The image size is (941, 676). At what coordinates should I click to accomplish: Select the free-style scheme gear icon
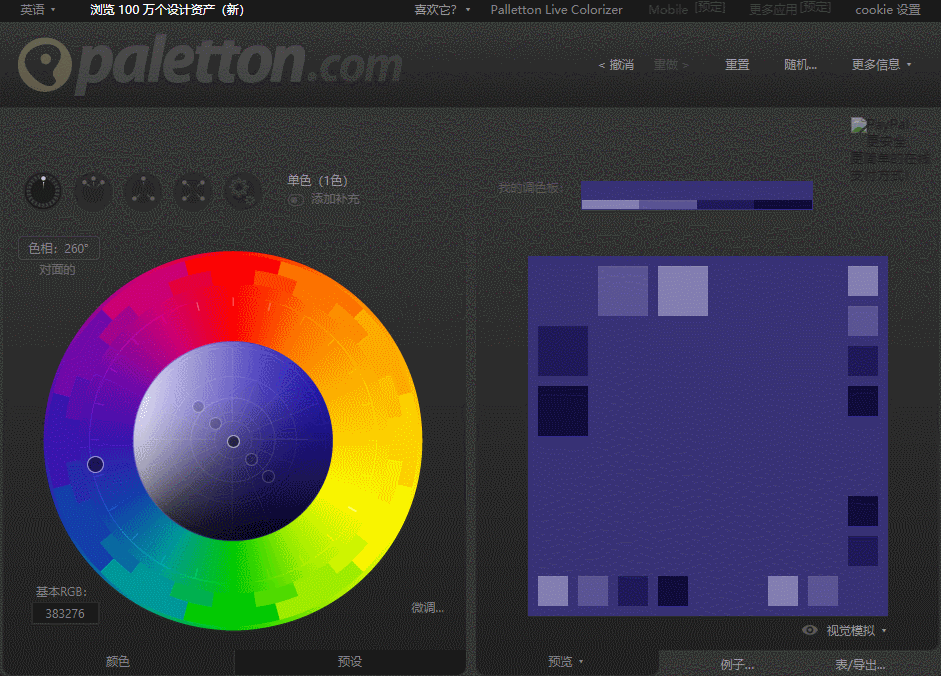click(242, 192)
